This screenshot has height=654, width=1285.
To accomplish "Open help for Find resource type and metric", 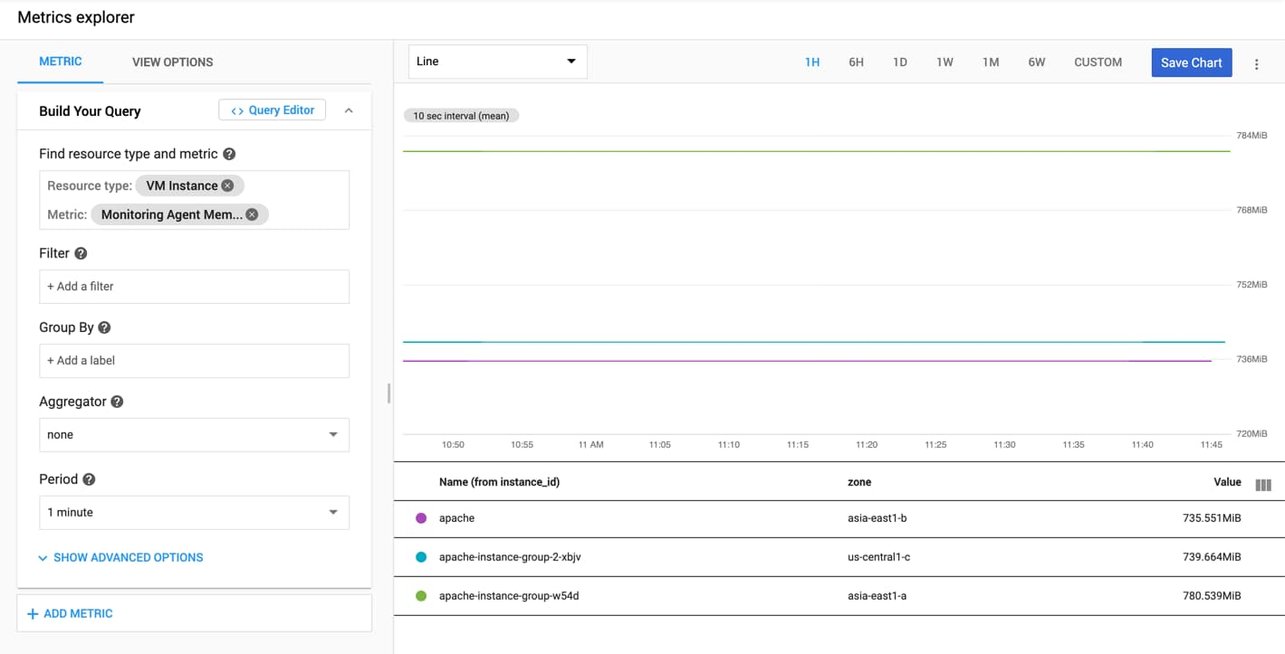I will (x=229, y=154).
